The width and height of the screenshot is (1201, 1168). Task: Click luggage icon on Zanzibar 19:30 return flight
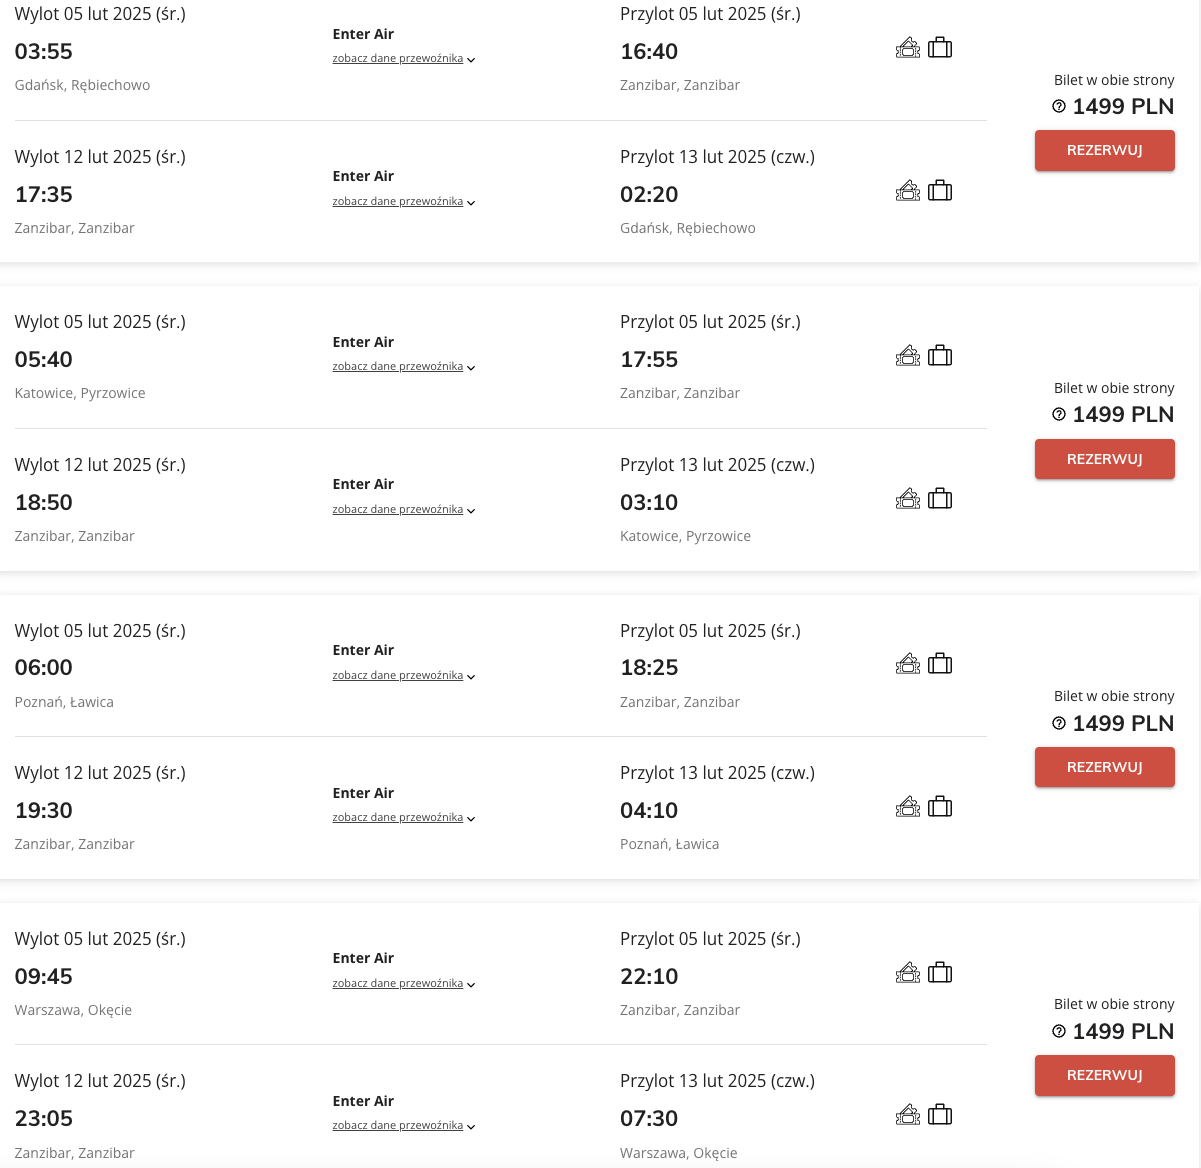coord(940,806)
